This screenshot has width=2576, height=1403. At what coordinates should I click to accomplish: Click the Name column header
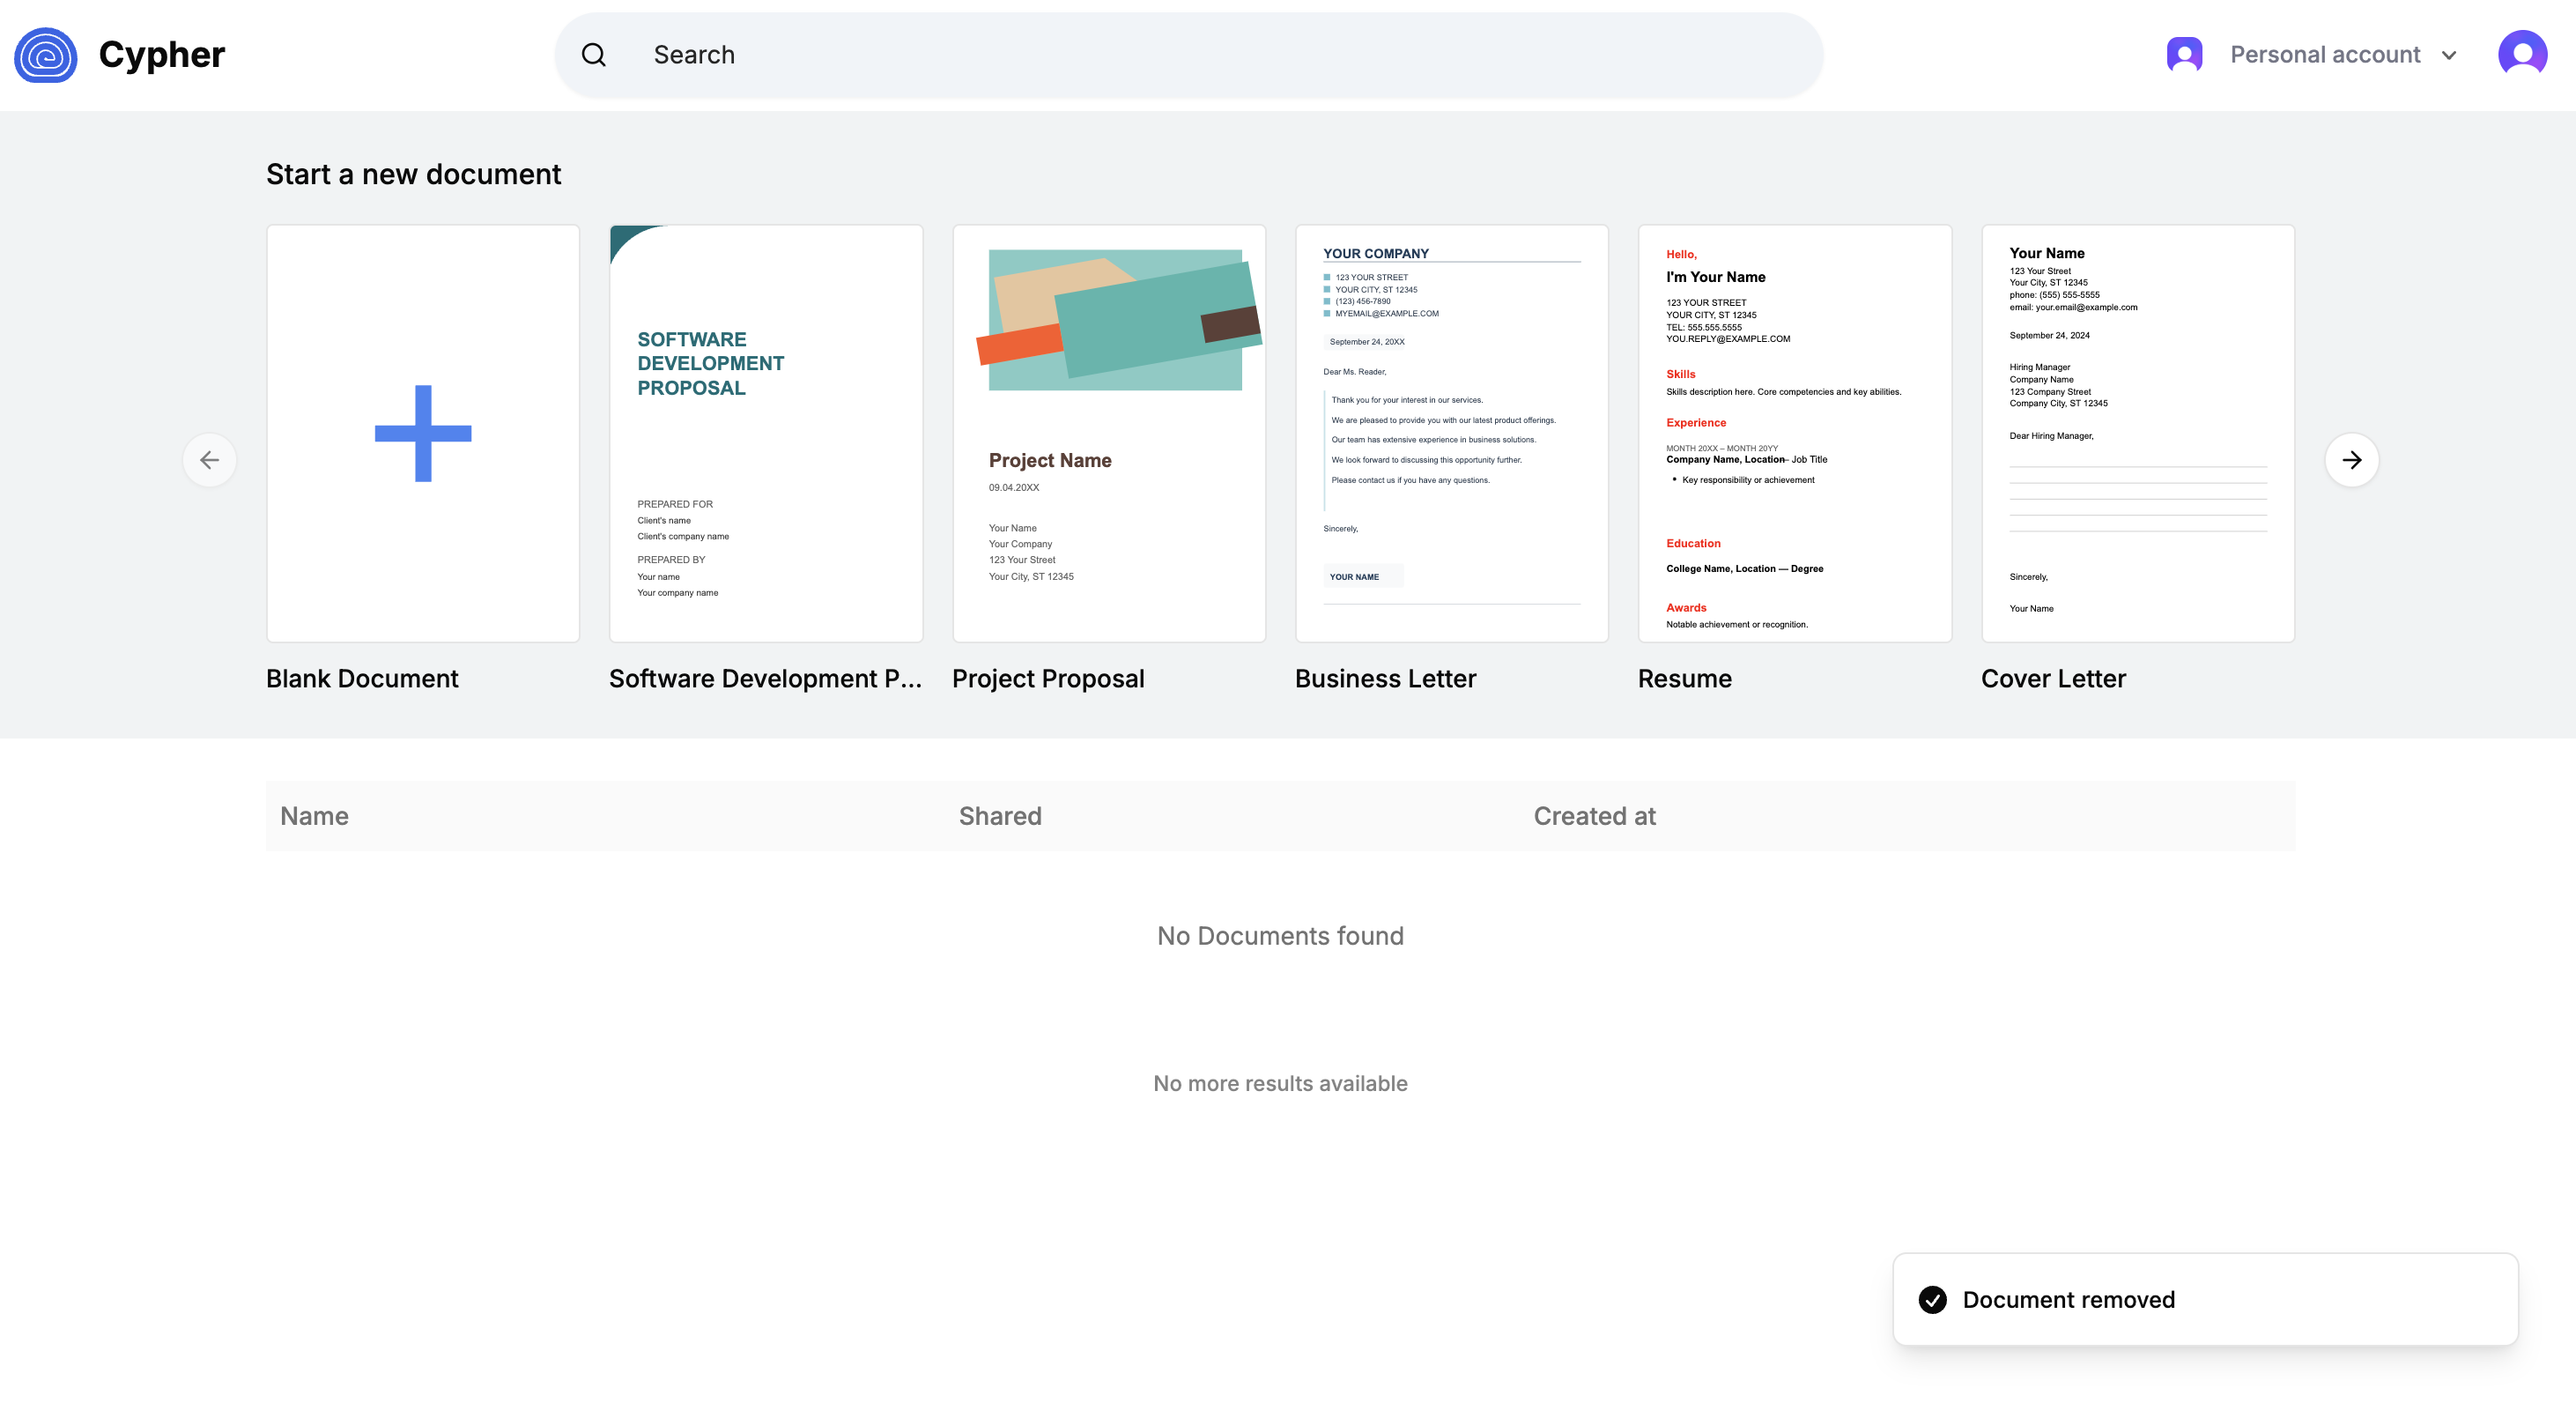[x=314, y=816]
